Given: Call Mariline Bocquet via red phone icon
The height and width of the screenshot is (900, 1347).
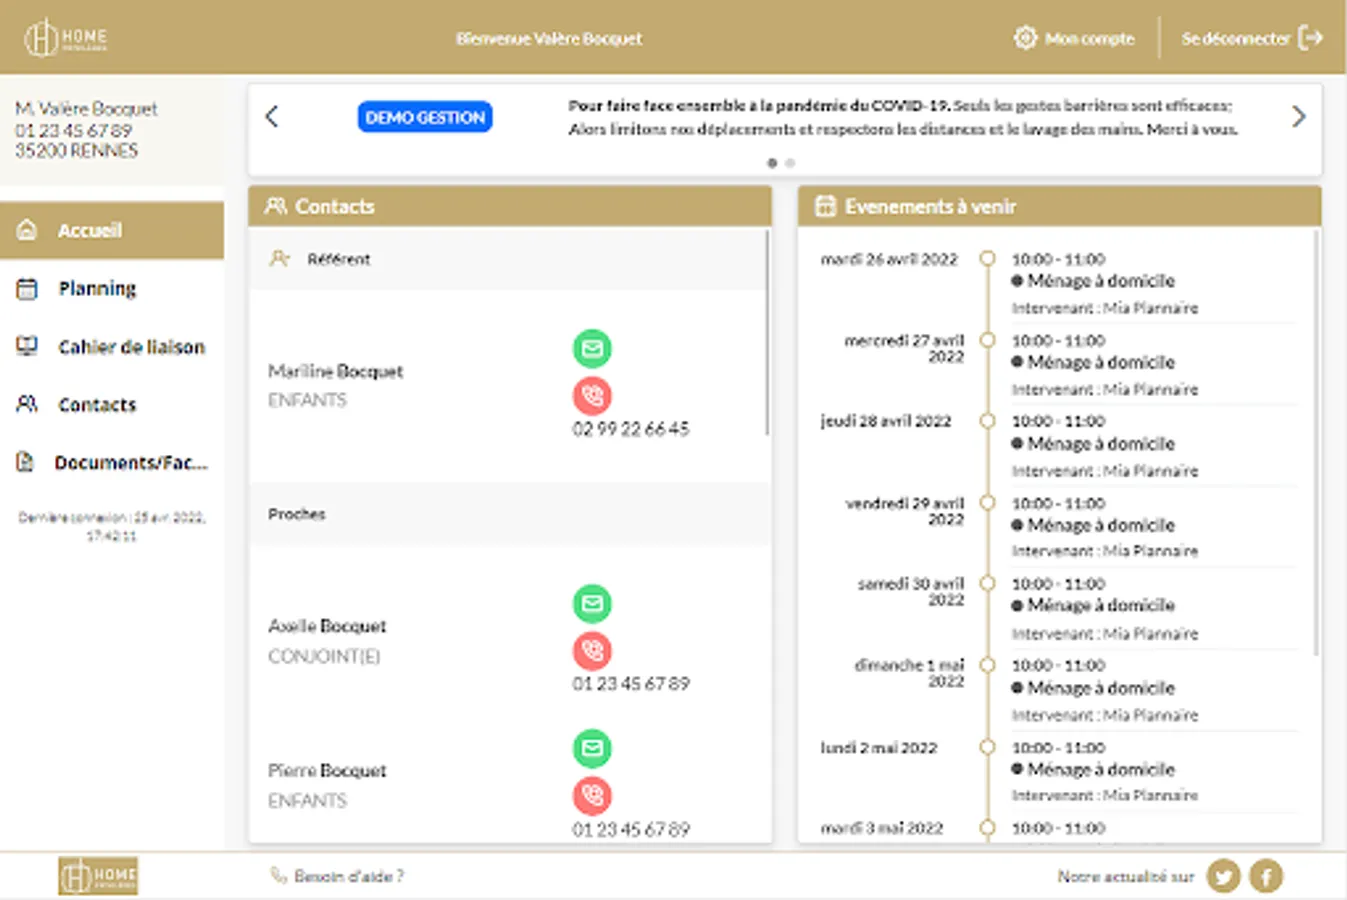Looking at the screenshot, I should tap(592, 396).
